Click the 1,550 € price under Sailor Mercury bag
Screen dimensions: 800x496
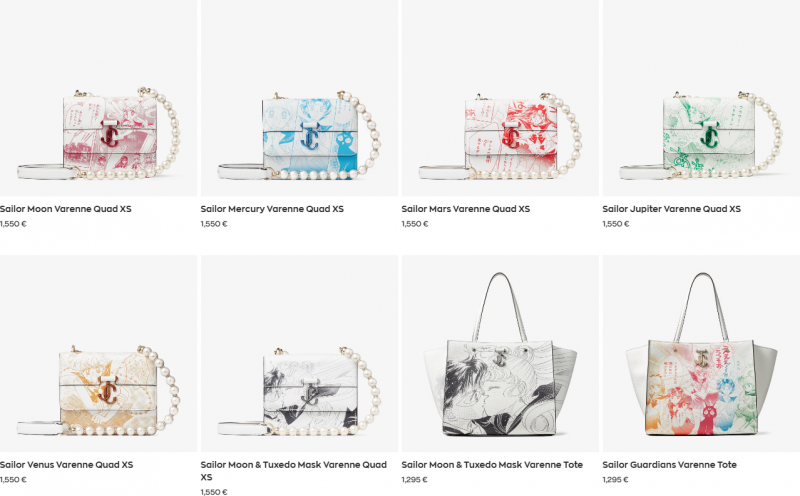pyautogui.click(x=214, y=224)
